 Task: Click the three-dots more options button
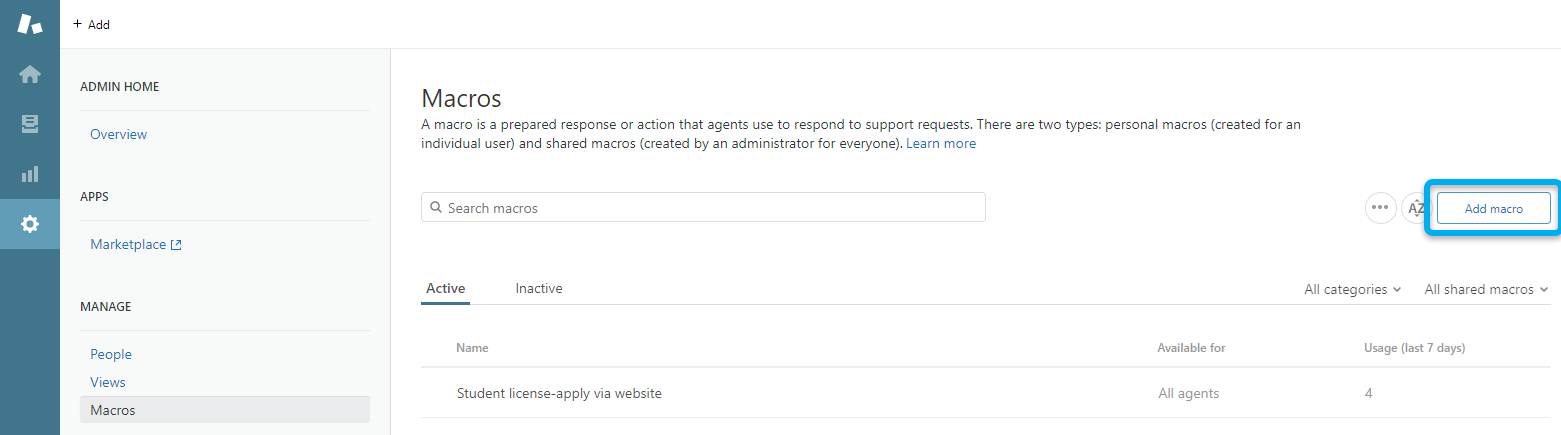click(x=1380, y=208)
